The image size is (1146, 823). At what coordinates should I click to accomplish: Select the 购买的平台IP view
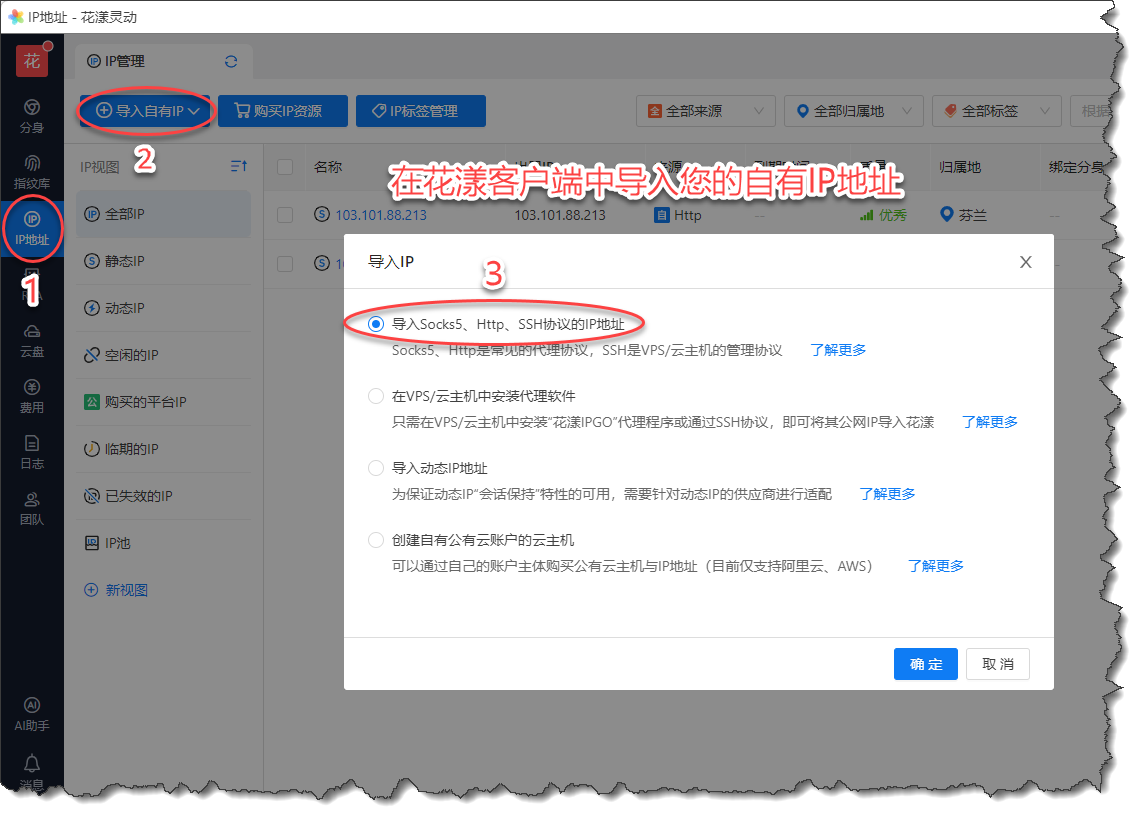pos(164,402)
